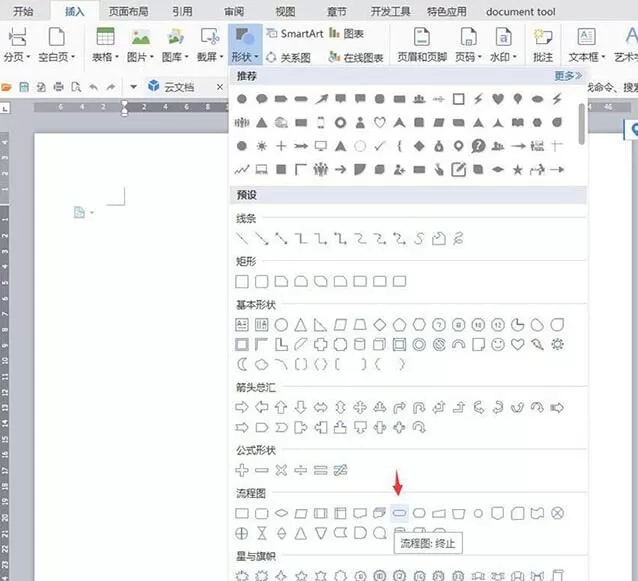Select the checkmark in 推荐 shapes

380,146
